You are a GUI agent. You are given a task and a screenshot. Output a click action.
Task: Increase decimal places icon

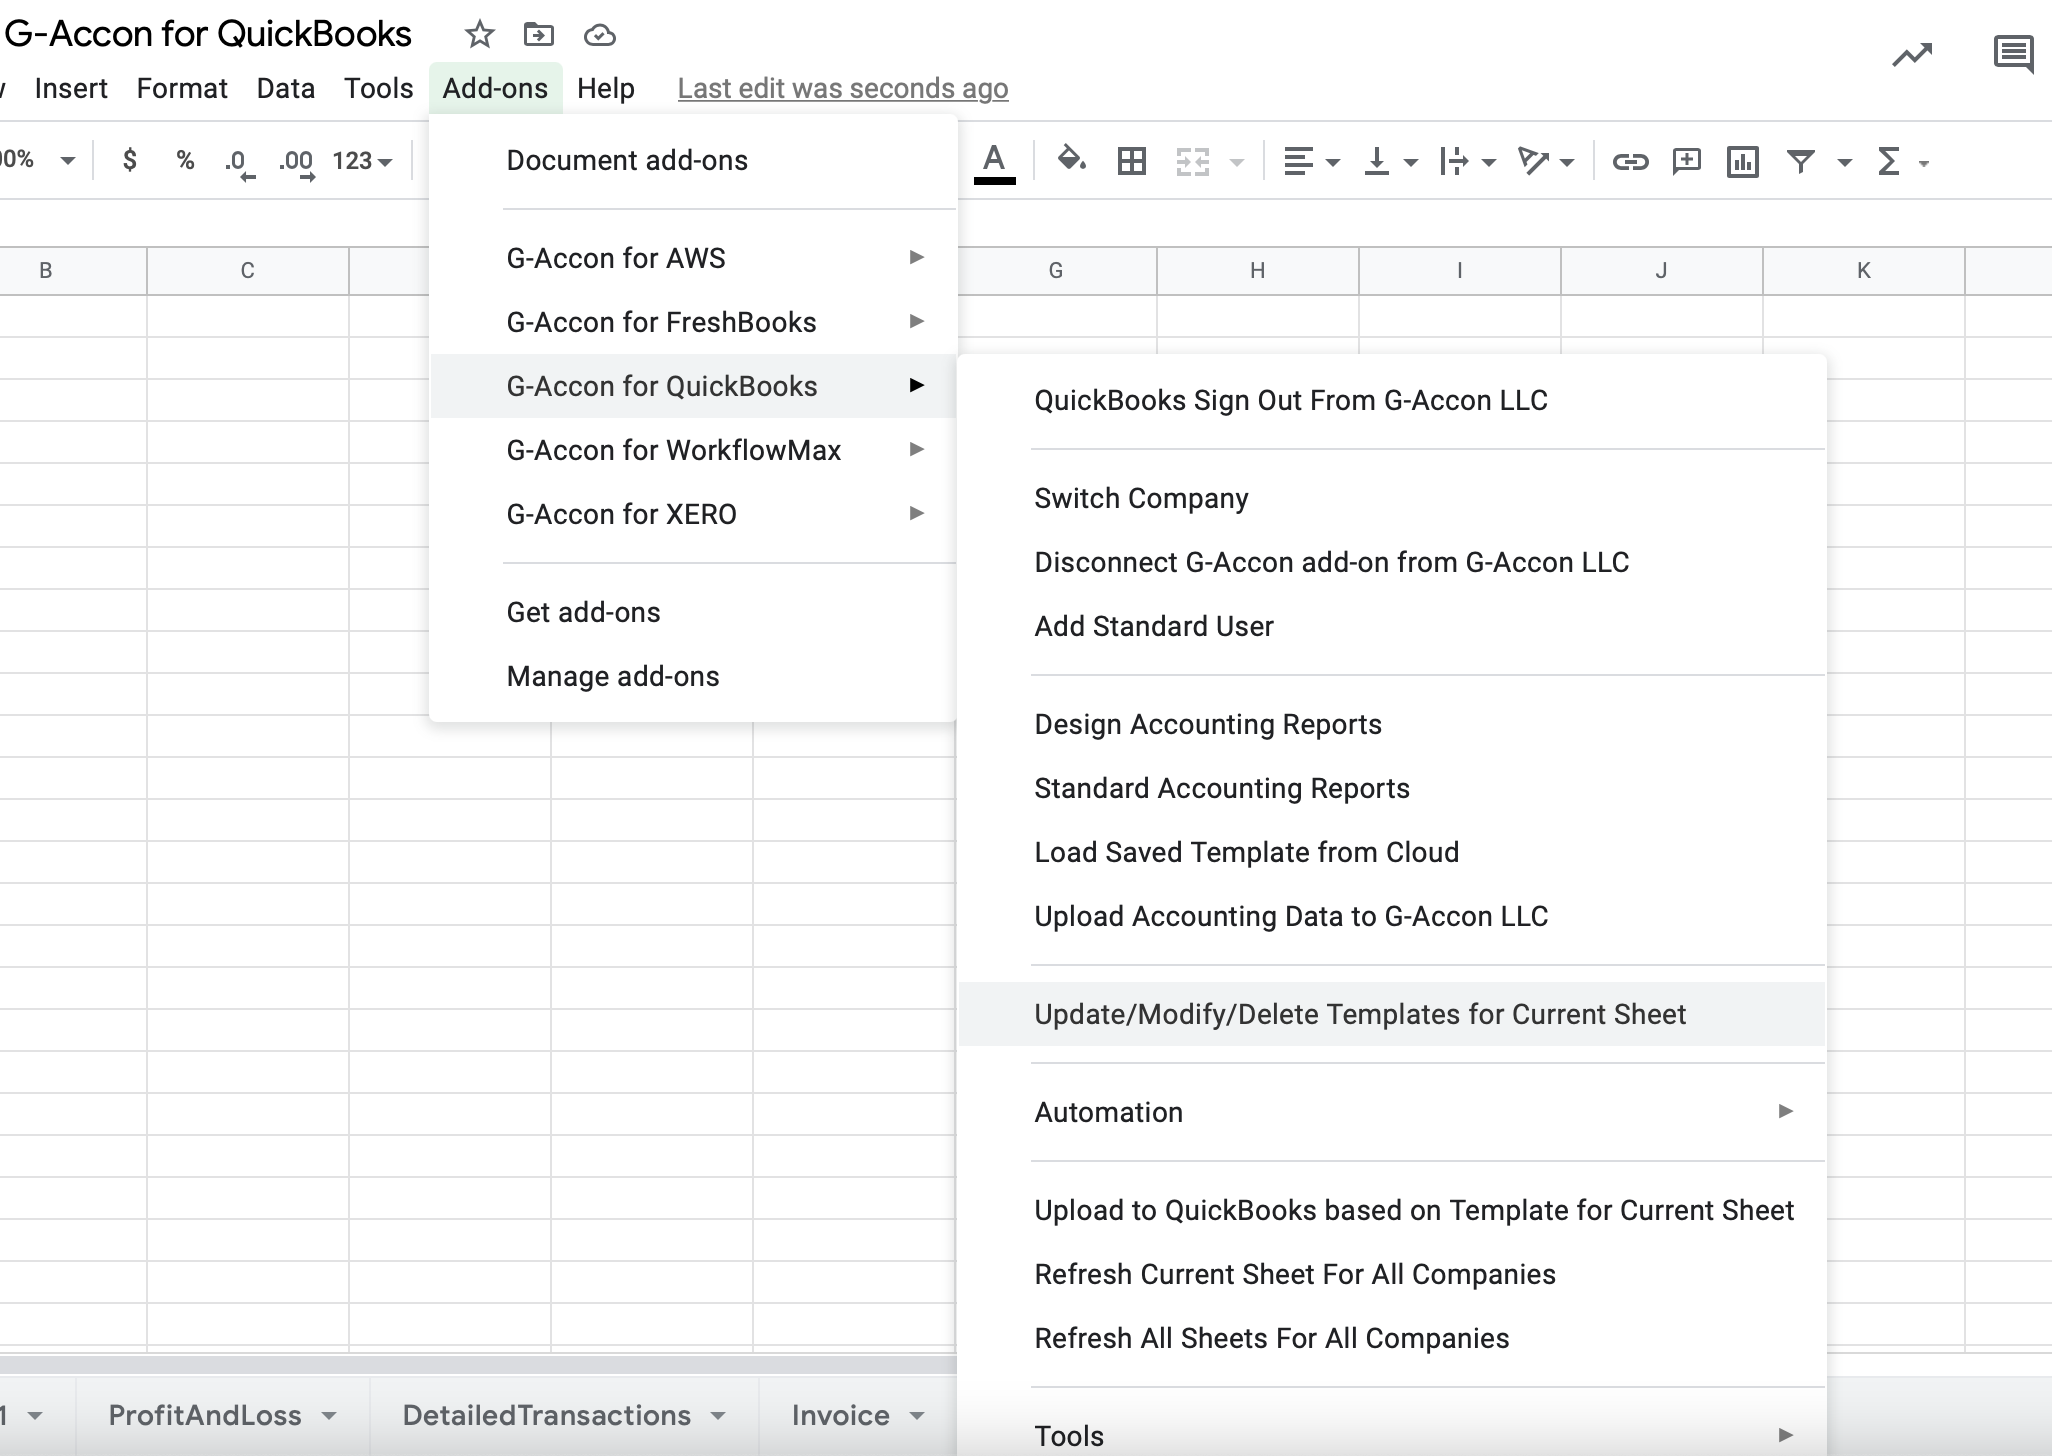pyautogui.click(x=297, y=162)
